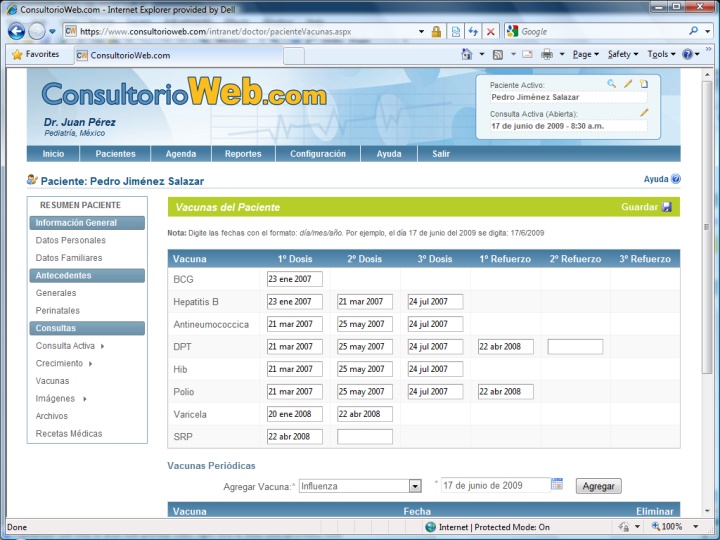Open the Agregar Vacuna Influenza dropdown
The width and height of the screenshot is (720, 540).
click(415, 486)
